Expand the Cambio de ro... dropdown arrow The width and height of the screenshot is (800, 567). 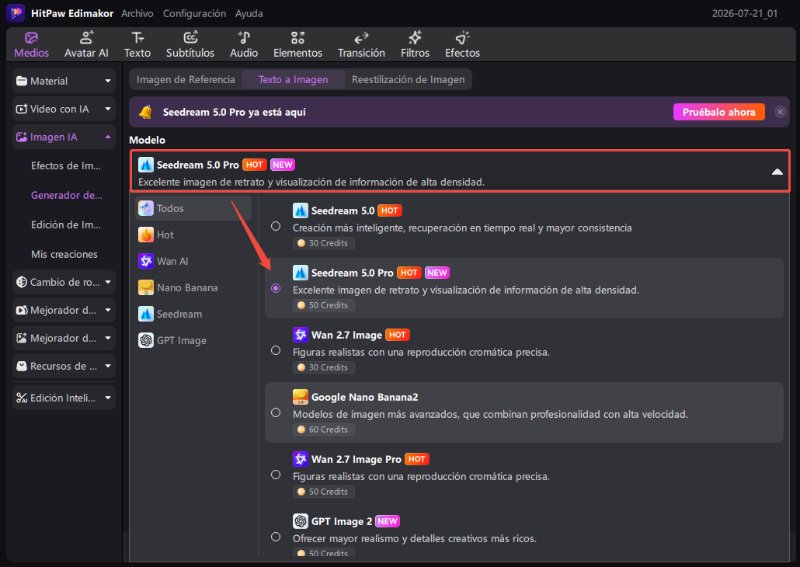click(108, 282)
